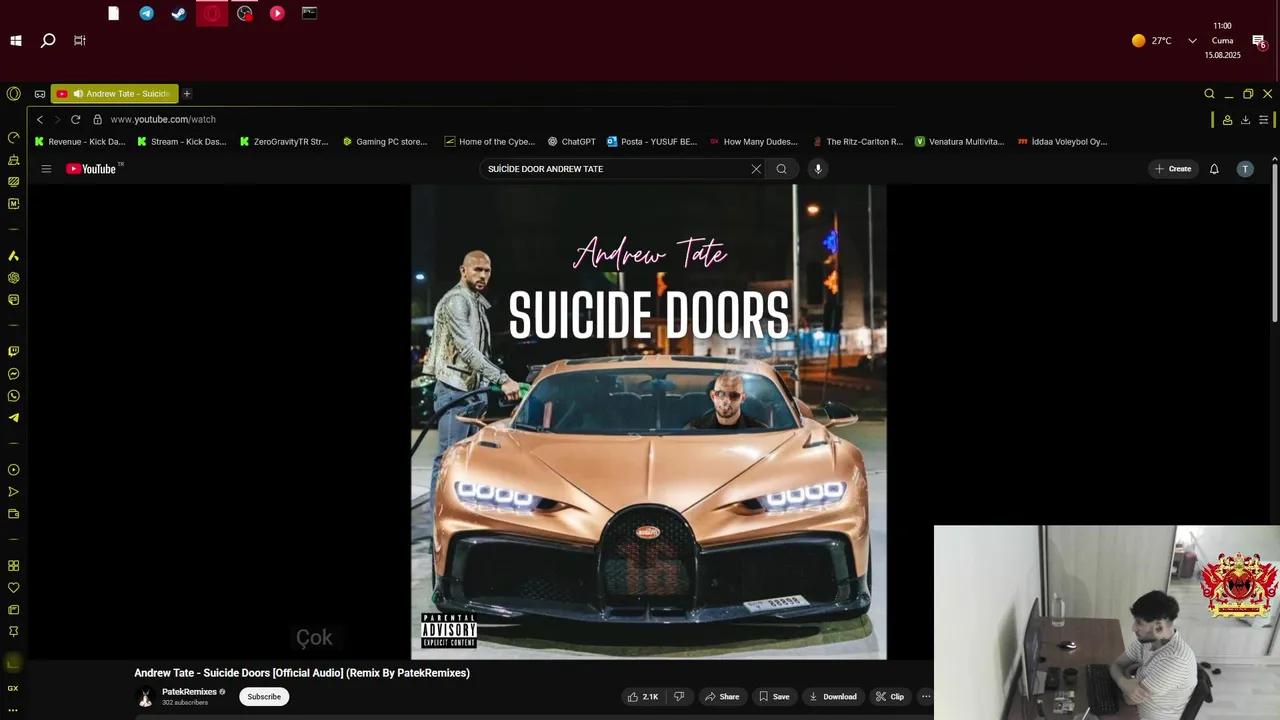
Task: Open the ChatGPT bookmark
Action: coord(571,142)
